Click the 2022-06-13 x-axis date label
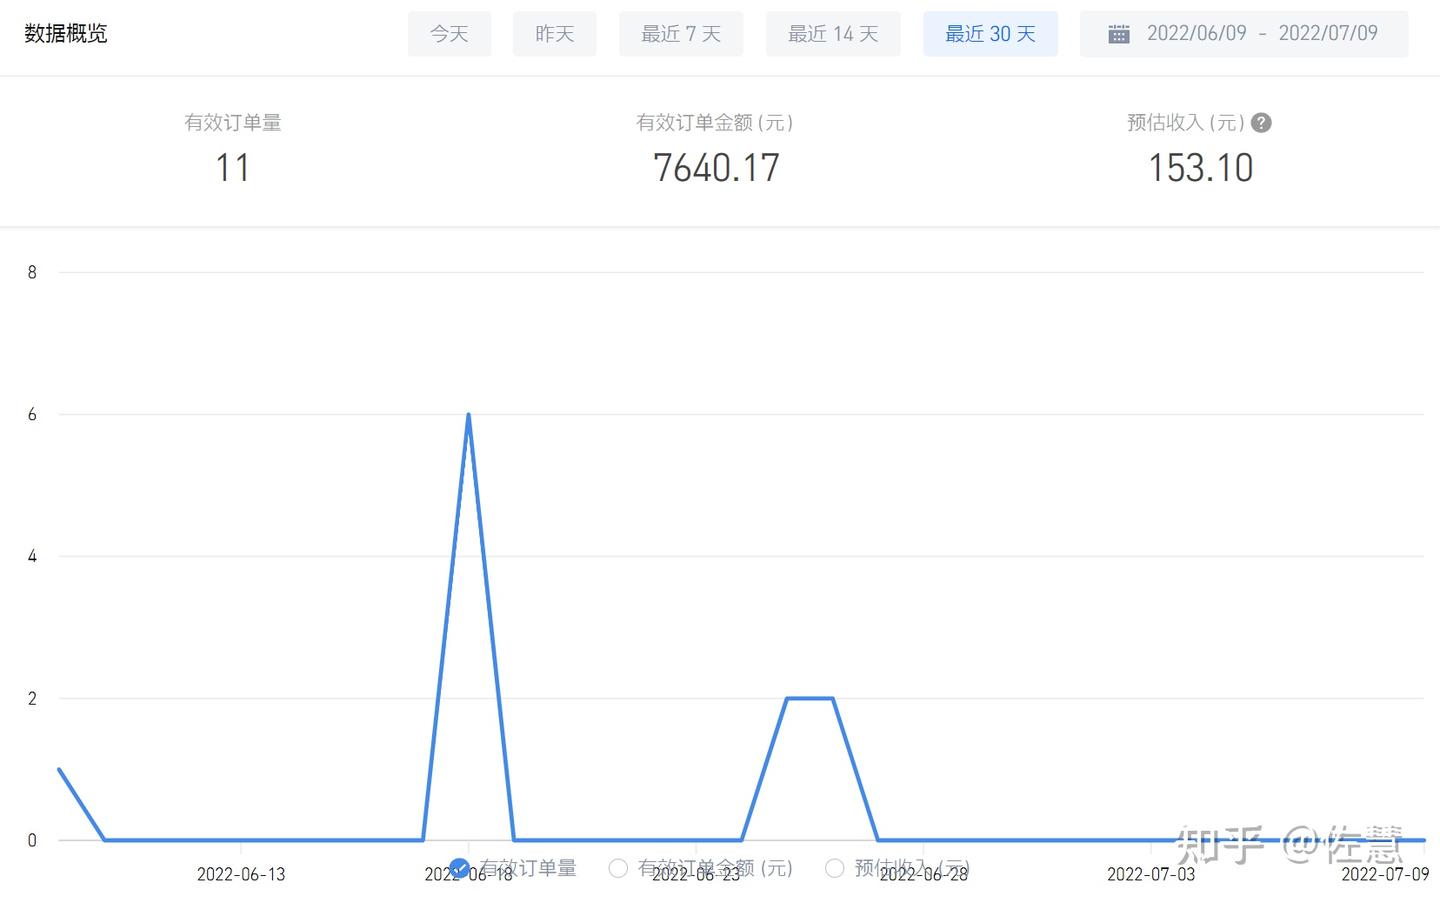The width and height of the screenshot is (1440, 903). [x=241, y=874]
